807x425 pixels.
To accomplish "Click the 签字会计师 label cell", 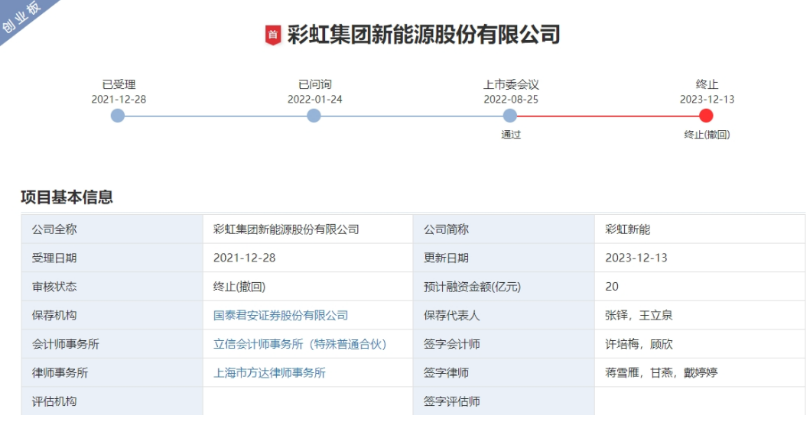I will (504, 344).
